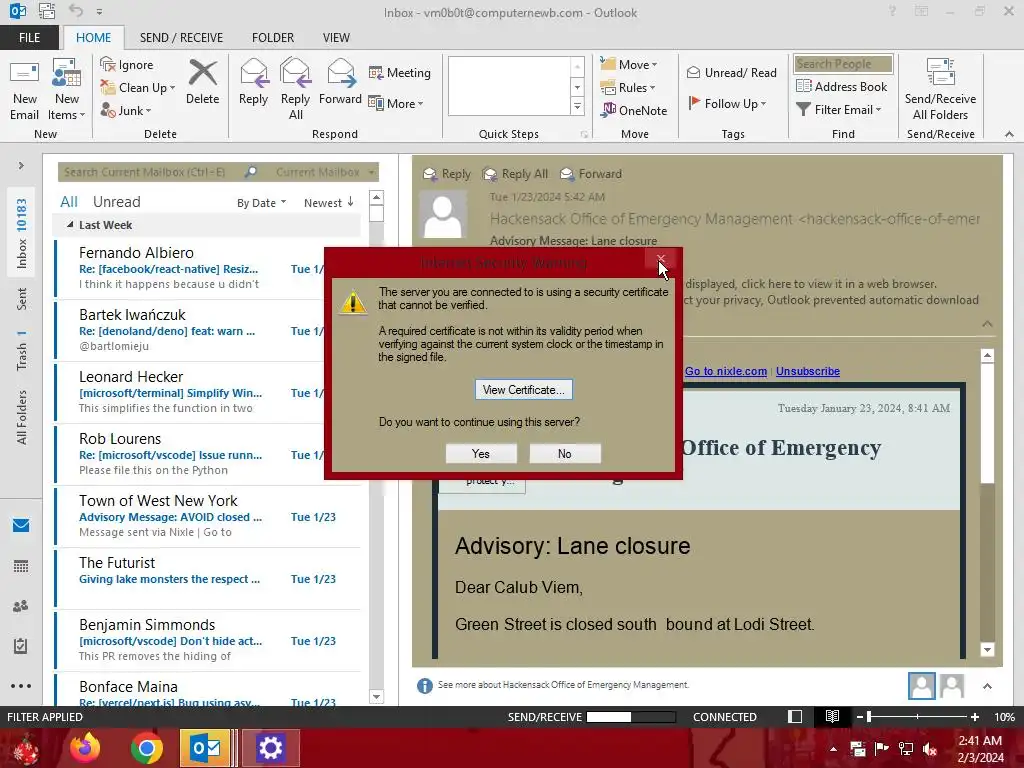Screen dimensions: 1024x768
Task: Switch to the VIEW tab
Action: pos(336,37)
